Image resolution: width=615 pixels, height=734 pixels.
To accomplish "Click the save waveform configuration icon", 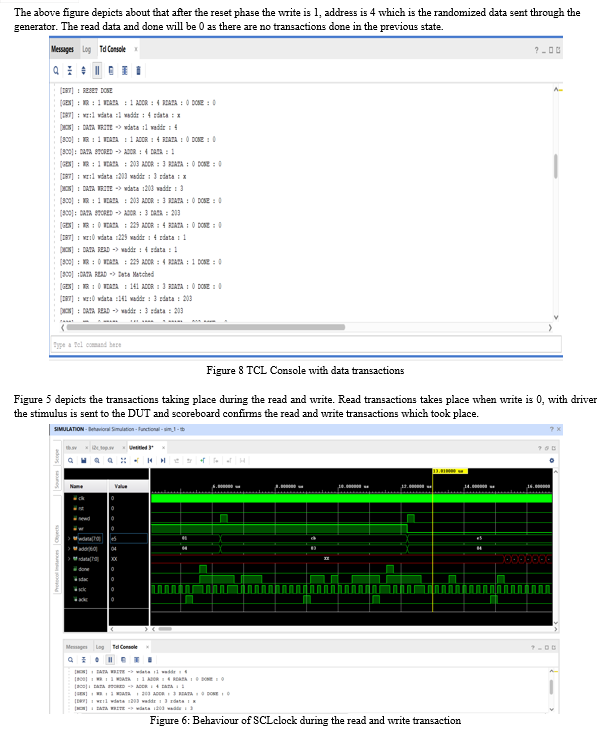I will (83, 461).
